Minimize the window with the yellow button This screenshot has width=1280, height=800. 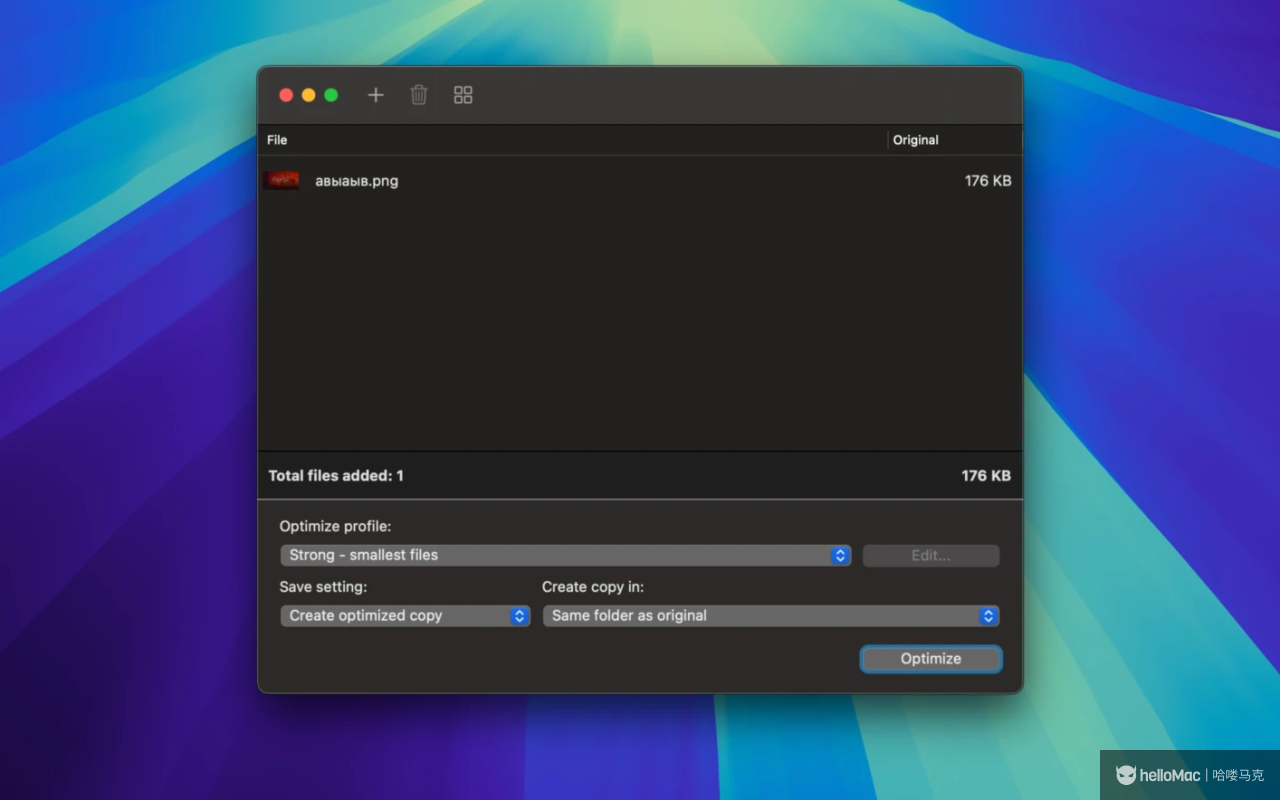(x=308, y=95)
